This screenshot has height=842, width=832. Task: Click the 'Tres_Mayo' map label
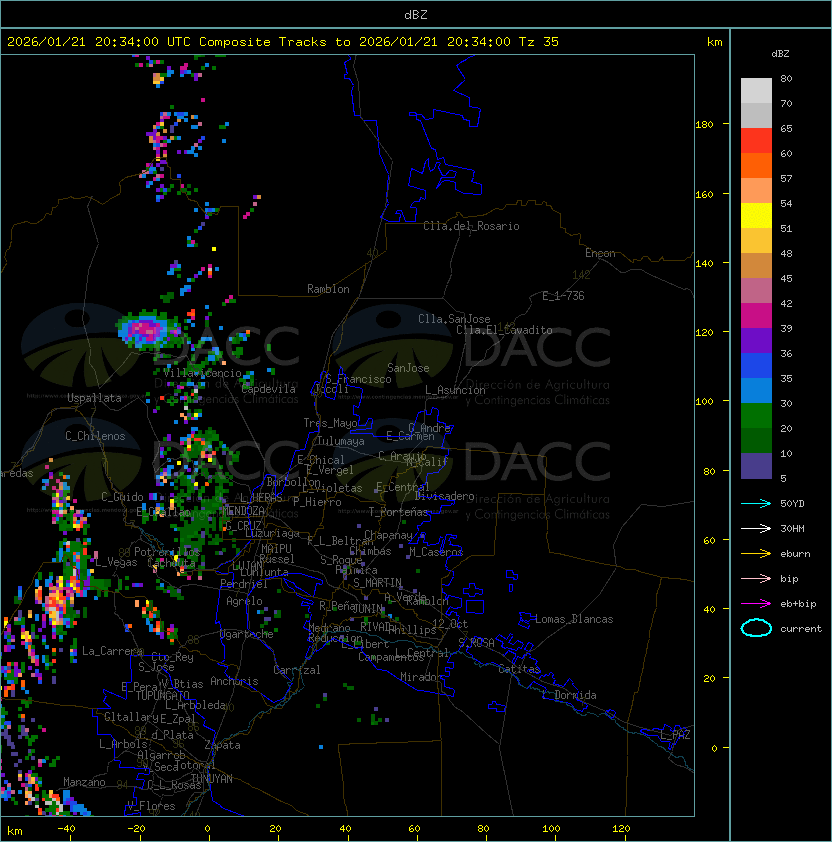click(x=330, y=423)
